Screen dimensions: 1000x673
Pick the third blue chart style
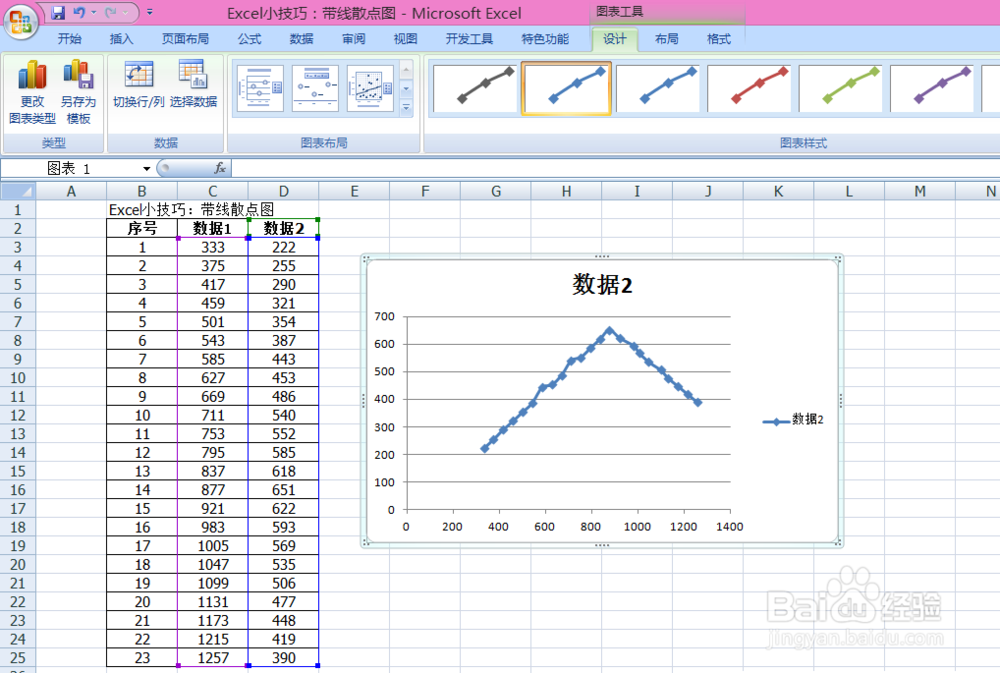click(658, 88)
